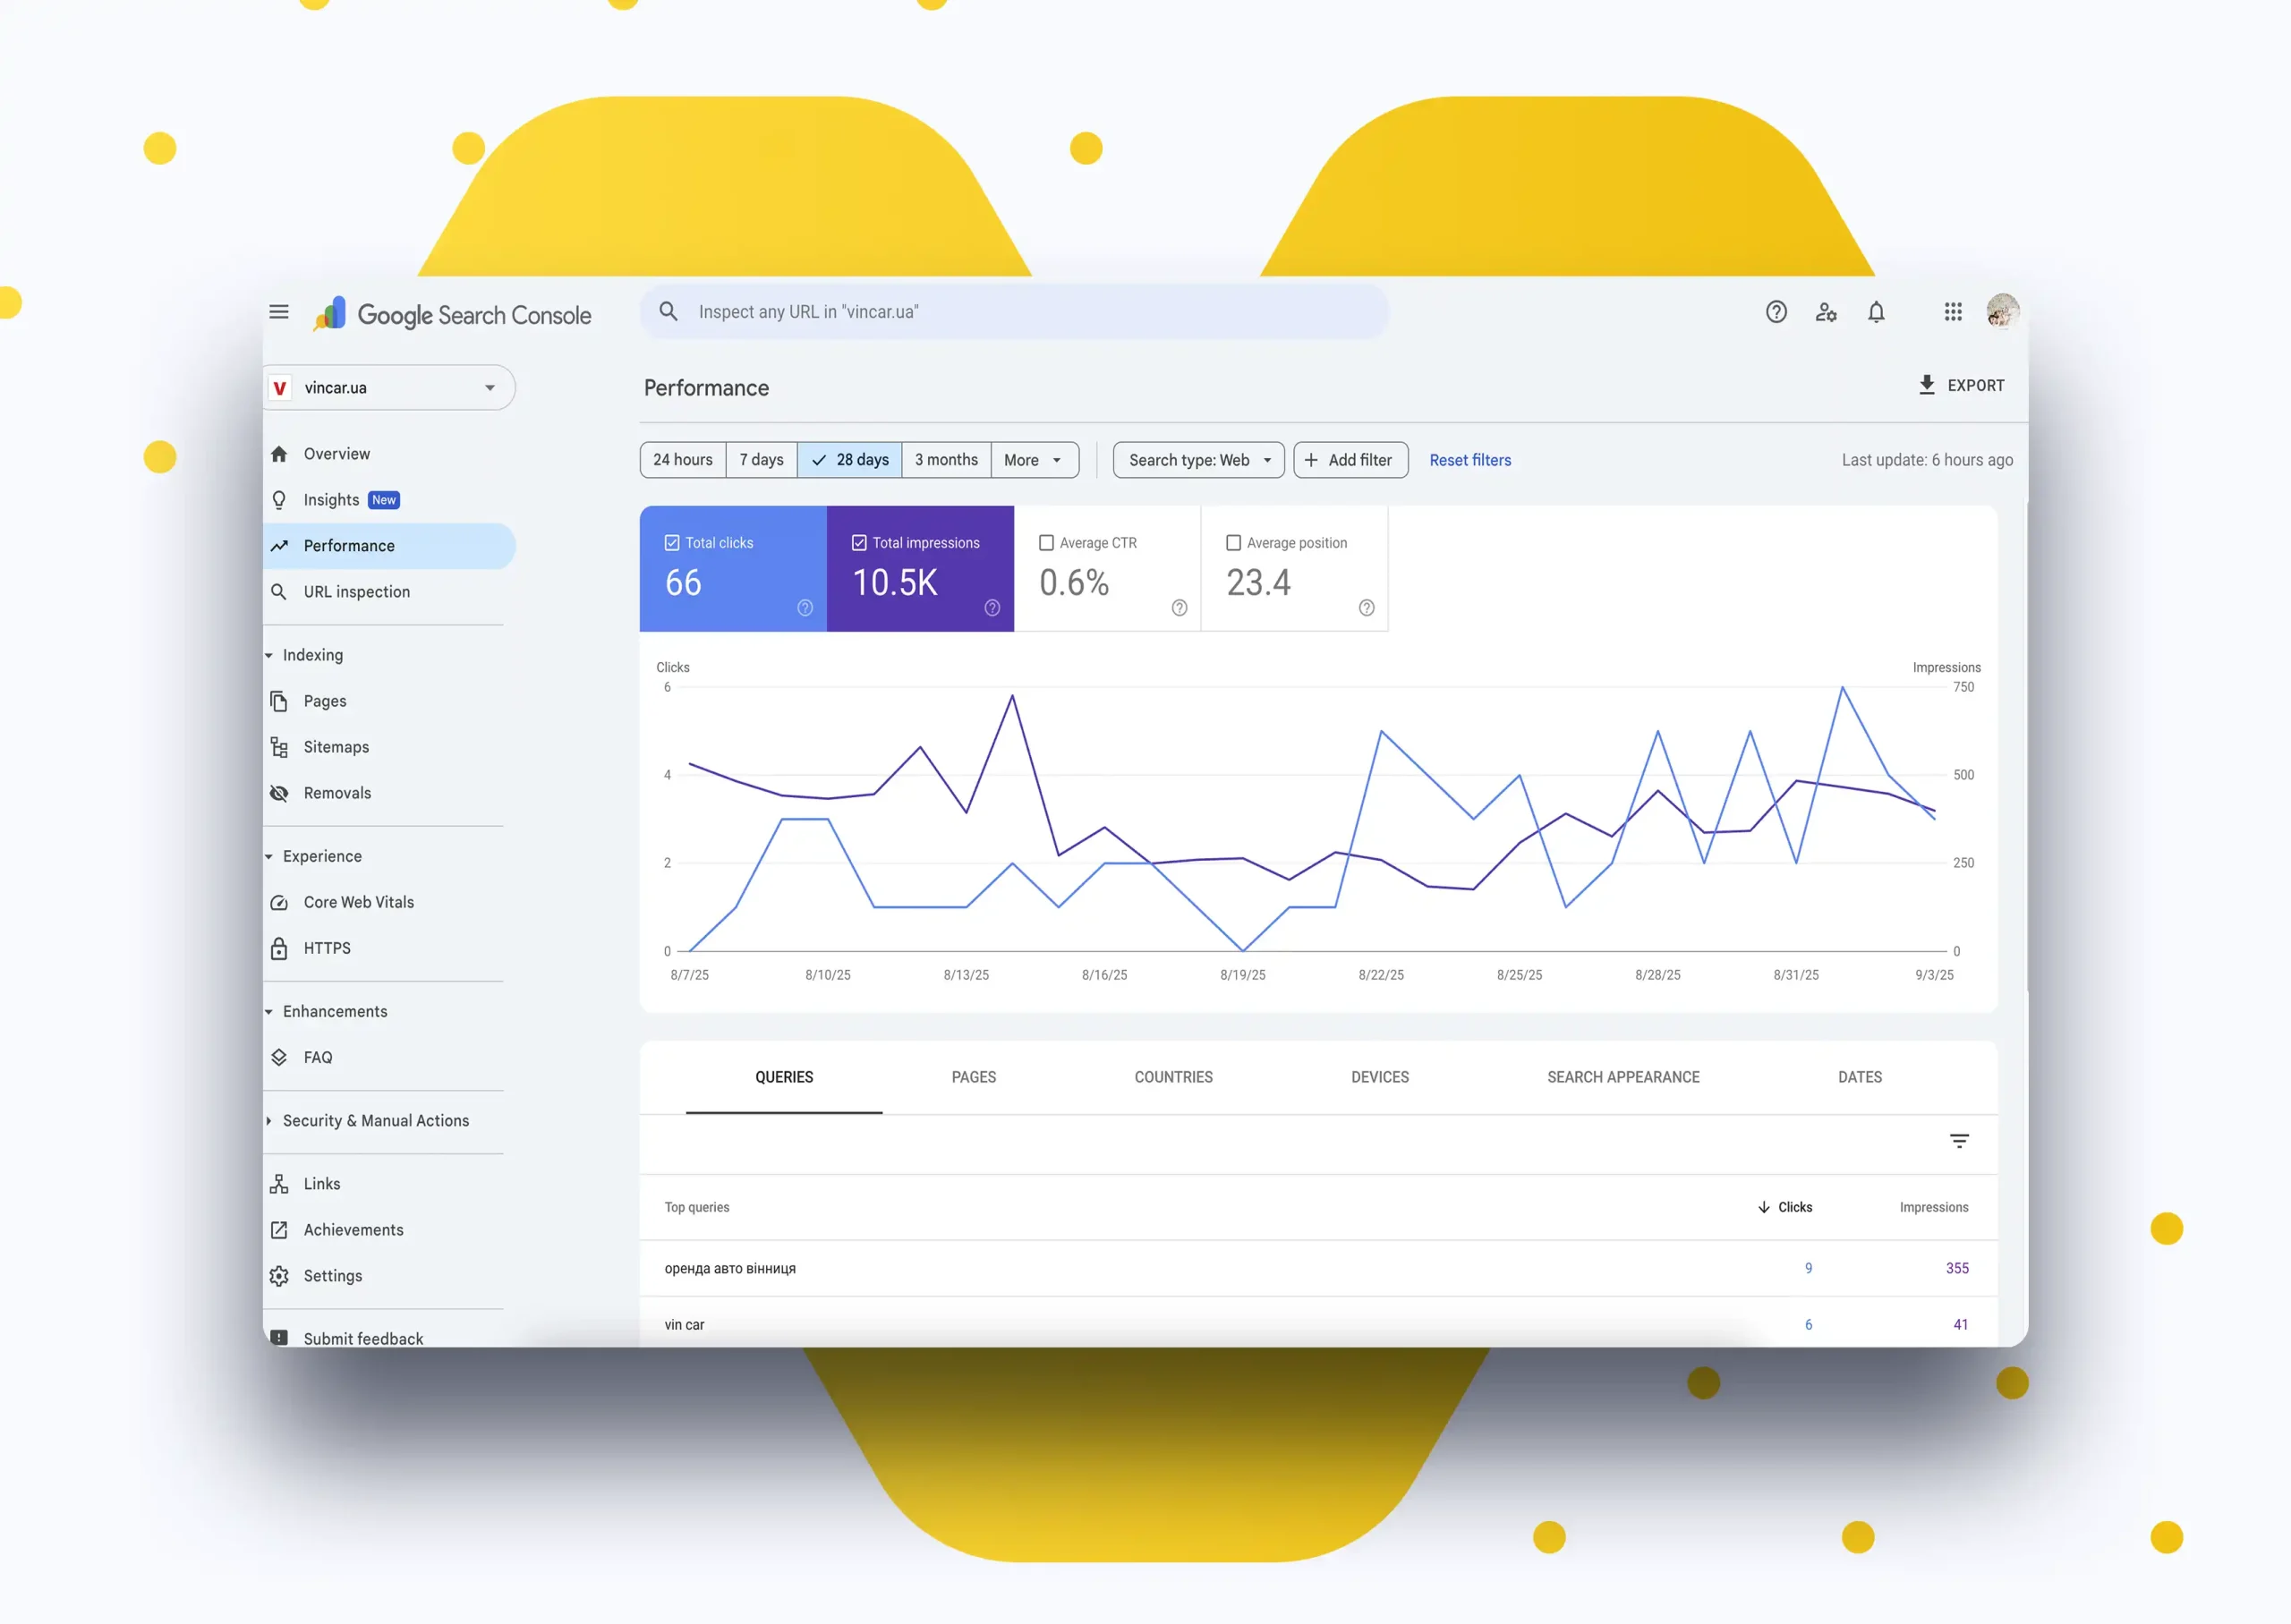Collapse the Indexing section
This screenshot has height=1624, width=2291.
point(269,655)
